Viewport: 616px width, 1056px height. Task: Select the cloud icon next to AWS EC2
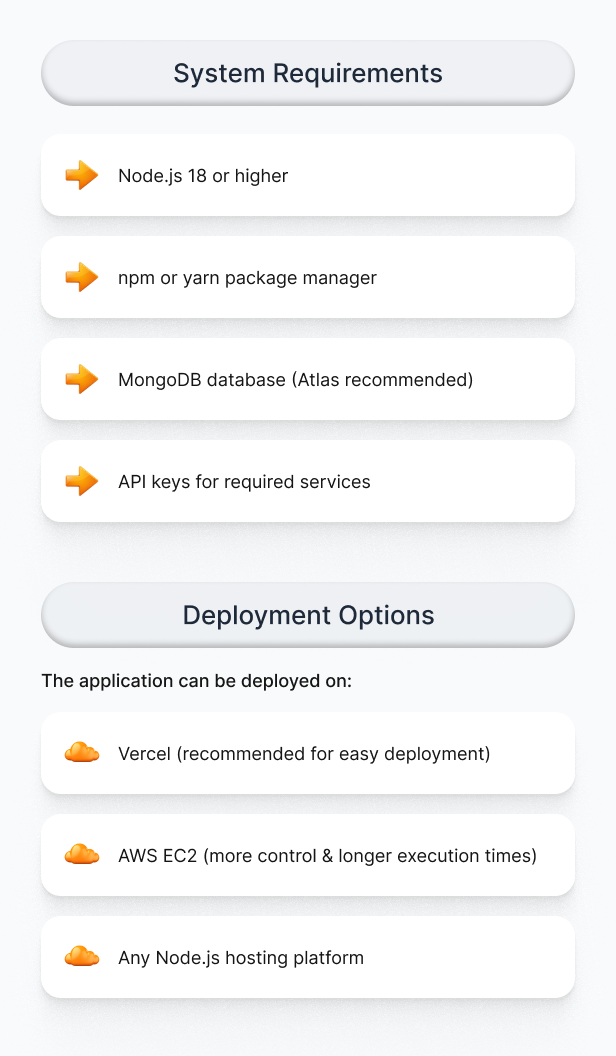pos(81,855)
